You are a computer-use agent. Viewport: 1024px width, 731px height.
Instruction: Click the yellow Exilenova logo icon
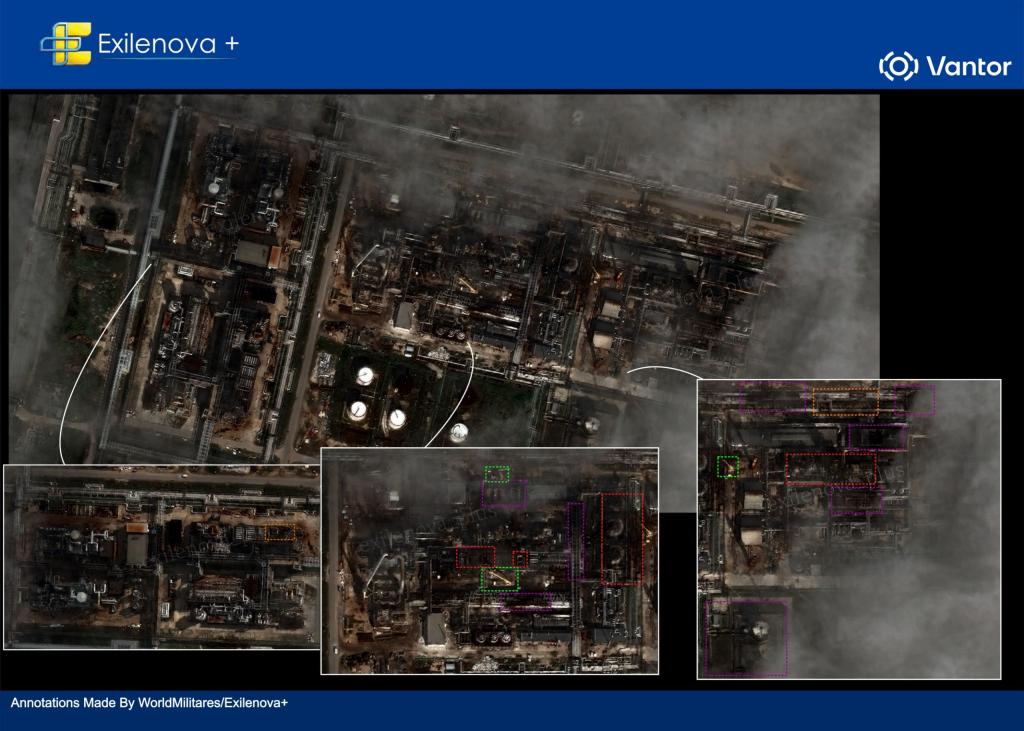65,44
